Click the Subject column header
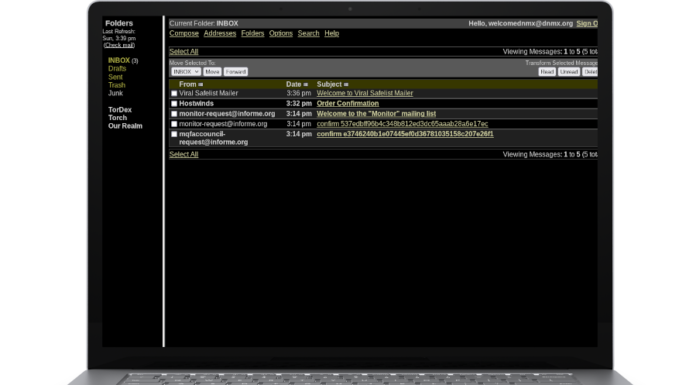Image resolution: width=696 pixels, height=385 pixels. tap(329, 84)
